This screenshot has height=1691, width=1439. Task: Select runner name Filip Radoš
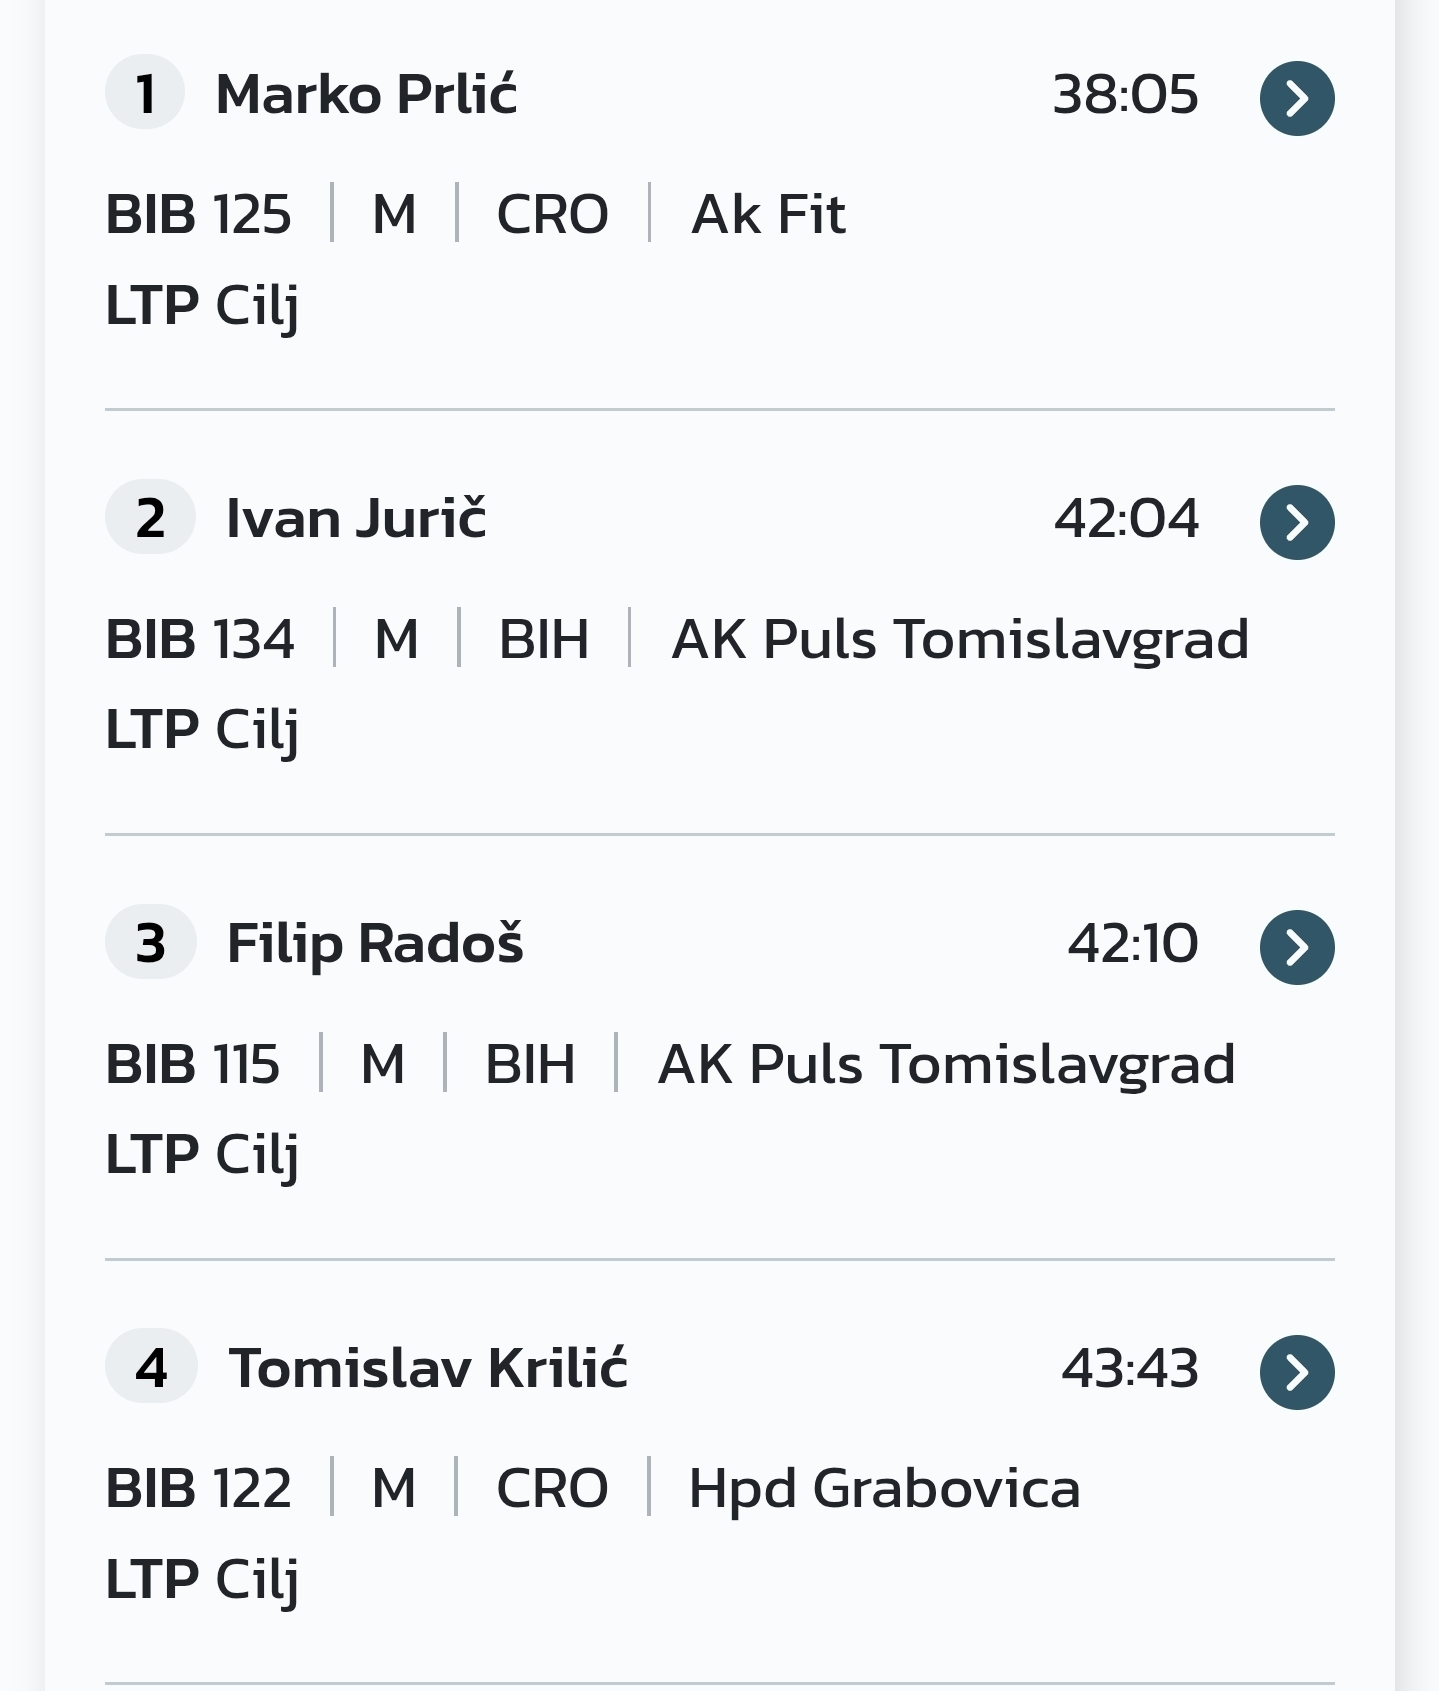coord(375,943)
